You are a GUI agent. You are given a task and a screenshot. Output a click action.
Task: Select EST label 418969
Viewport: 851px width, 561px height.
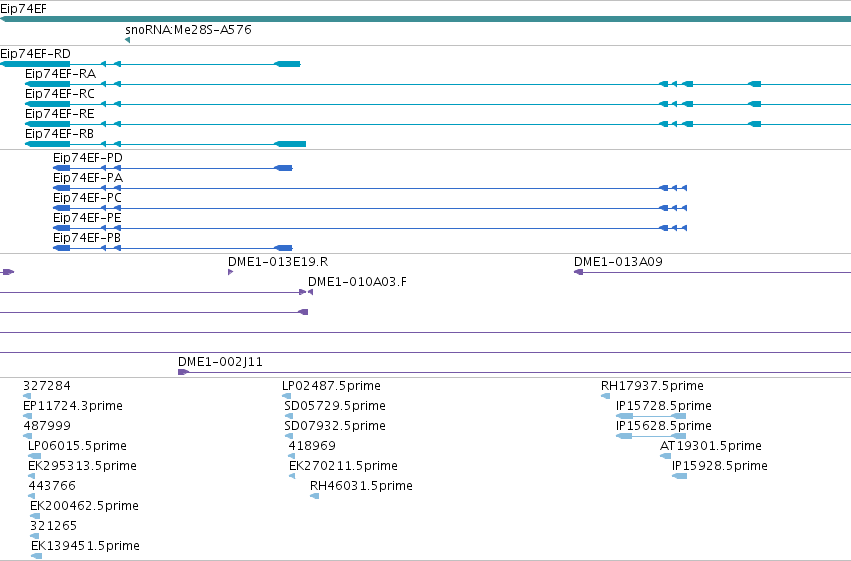[x=312, y=446]
